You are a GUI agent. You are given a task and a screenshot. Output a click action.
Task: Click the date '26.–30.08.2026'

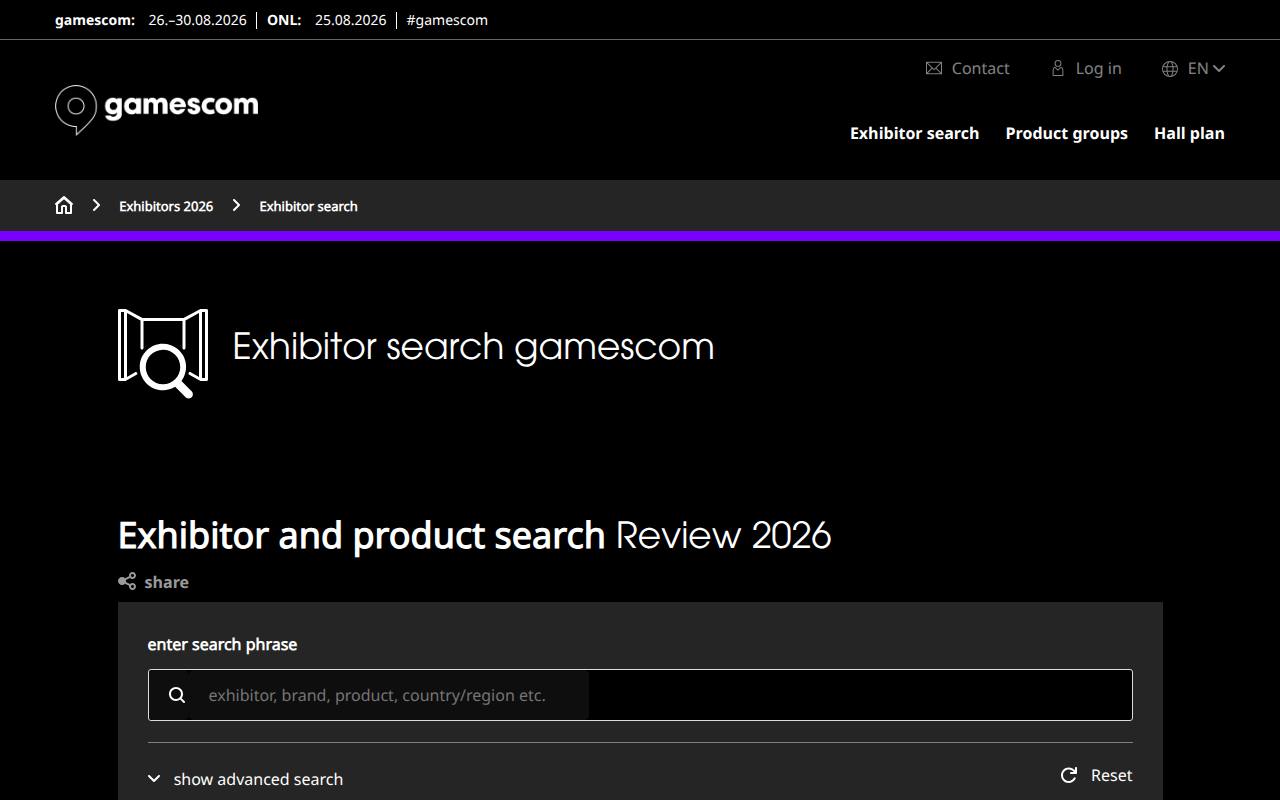tap(197, 20)
